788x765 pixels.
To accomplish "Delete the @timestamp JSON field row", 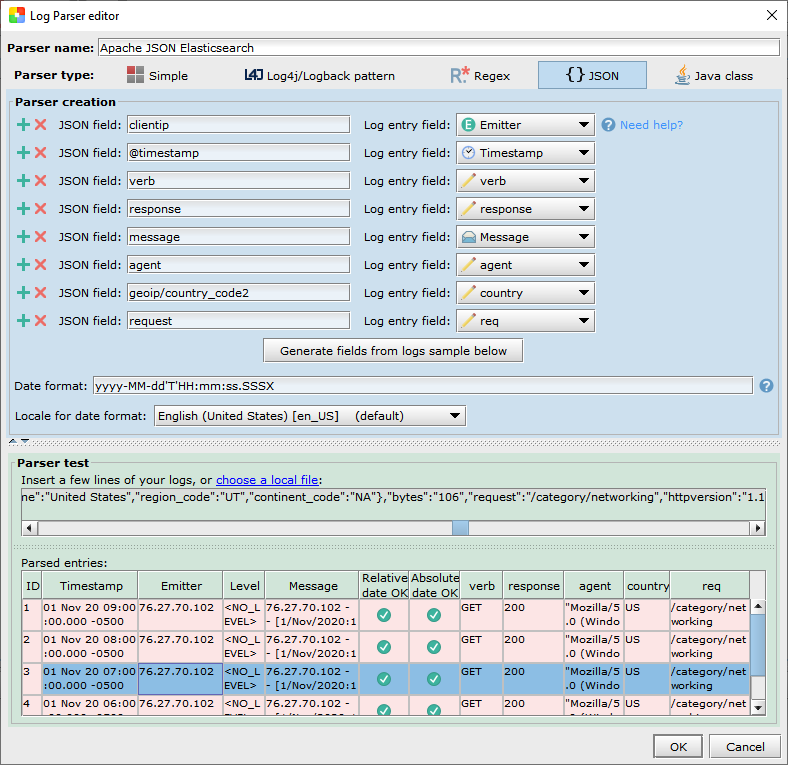I will click(x=41, y=153).
